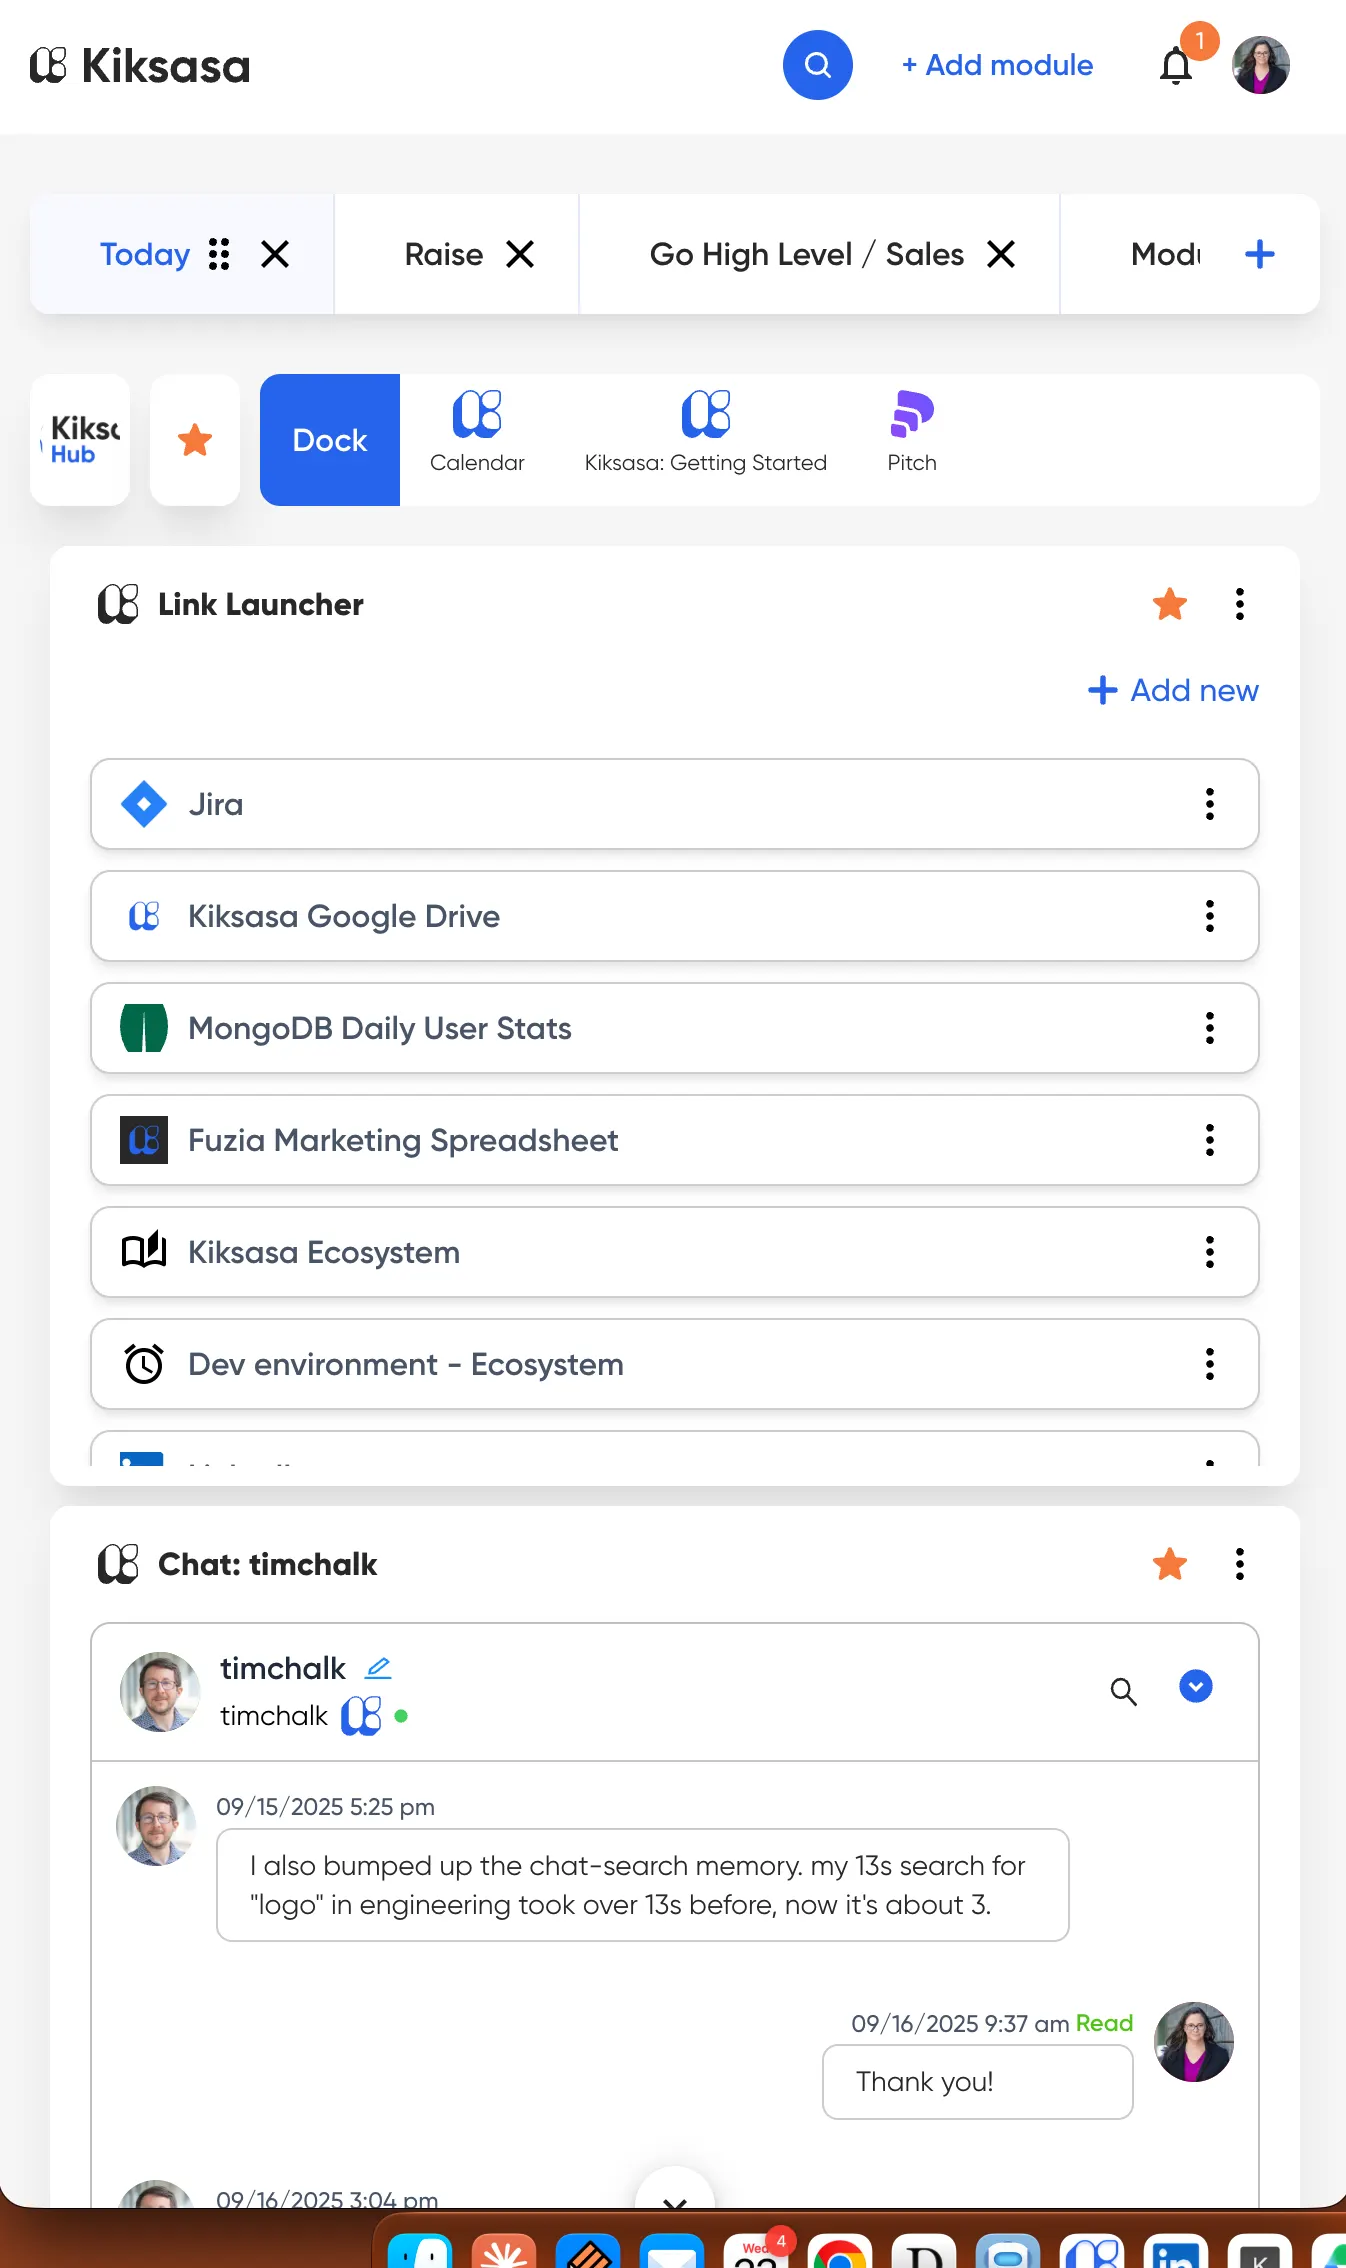This screenshot has width=1346, height=2268.
Task: Open LinkedIn from the macOS dock
Action: 1176,2250
